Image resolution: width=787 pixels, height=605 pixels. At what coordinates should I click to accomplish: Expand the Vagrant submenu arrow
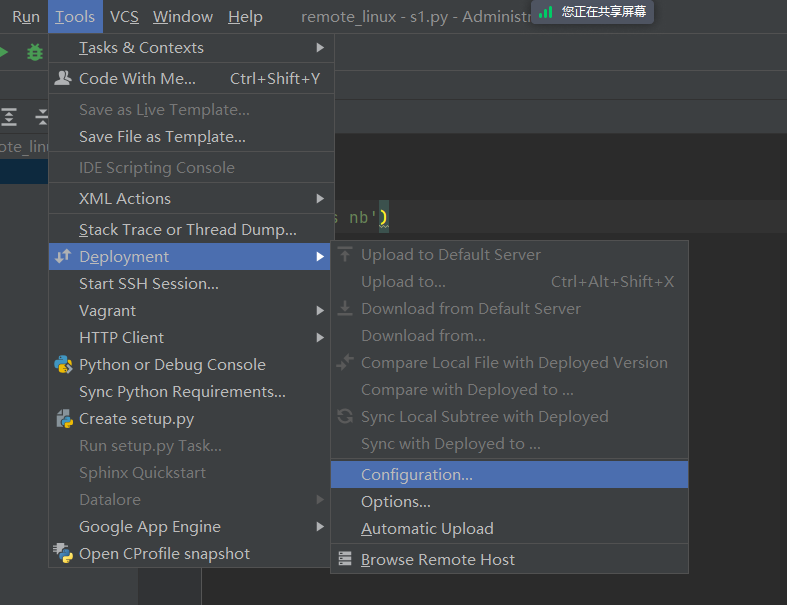320,311
